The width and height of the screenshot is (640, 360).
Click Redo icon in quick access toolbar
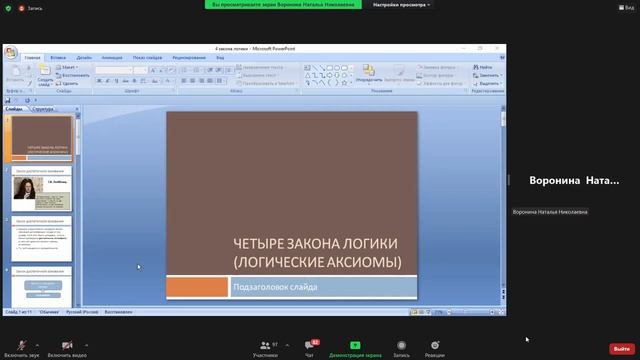27,100
